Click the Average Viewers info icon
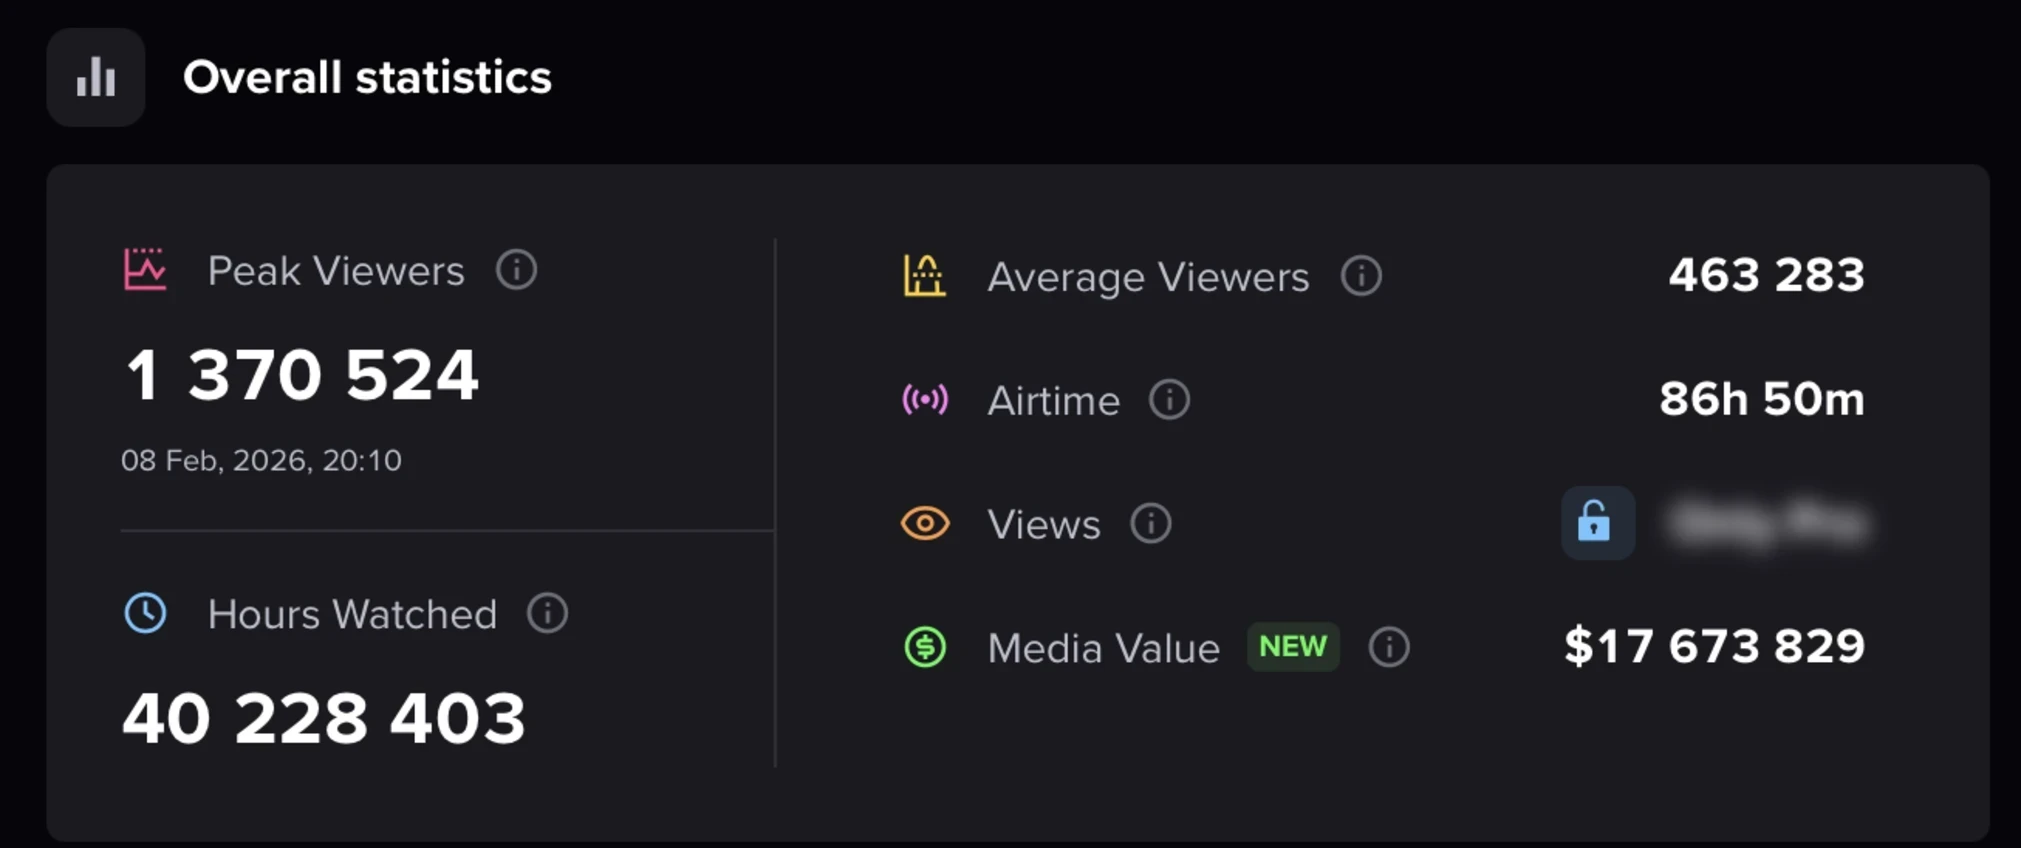The image size is (2021, 848). (1361, 276)
